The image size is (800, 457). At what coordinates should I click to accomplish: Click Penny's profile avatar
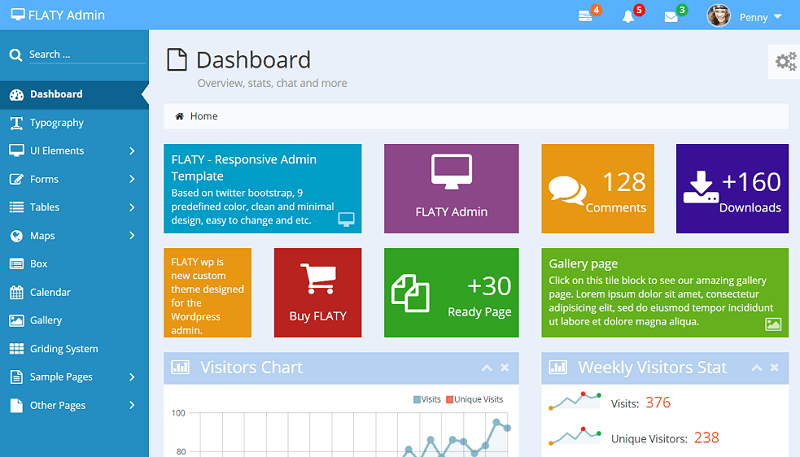718,16
